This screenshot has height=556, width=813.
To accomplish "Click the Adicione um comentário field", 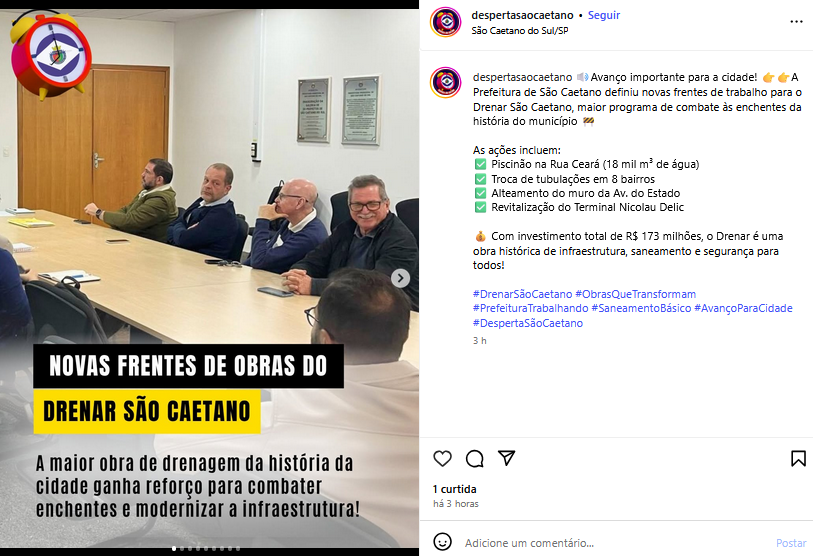I will [x=614, y=543].
